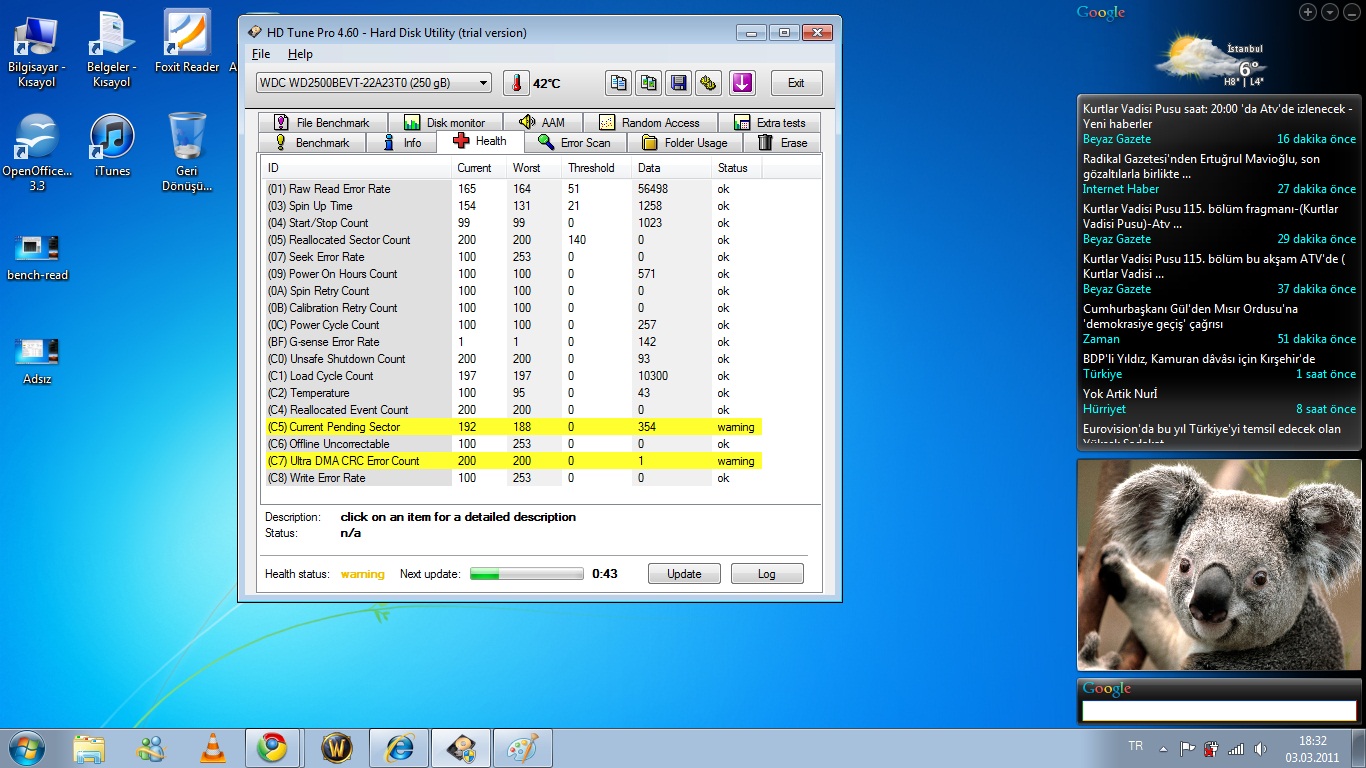
Task: Select the (BF) G-sense Error Rate row
Action: (513, 342)
